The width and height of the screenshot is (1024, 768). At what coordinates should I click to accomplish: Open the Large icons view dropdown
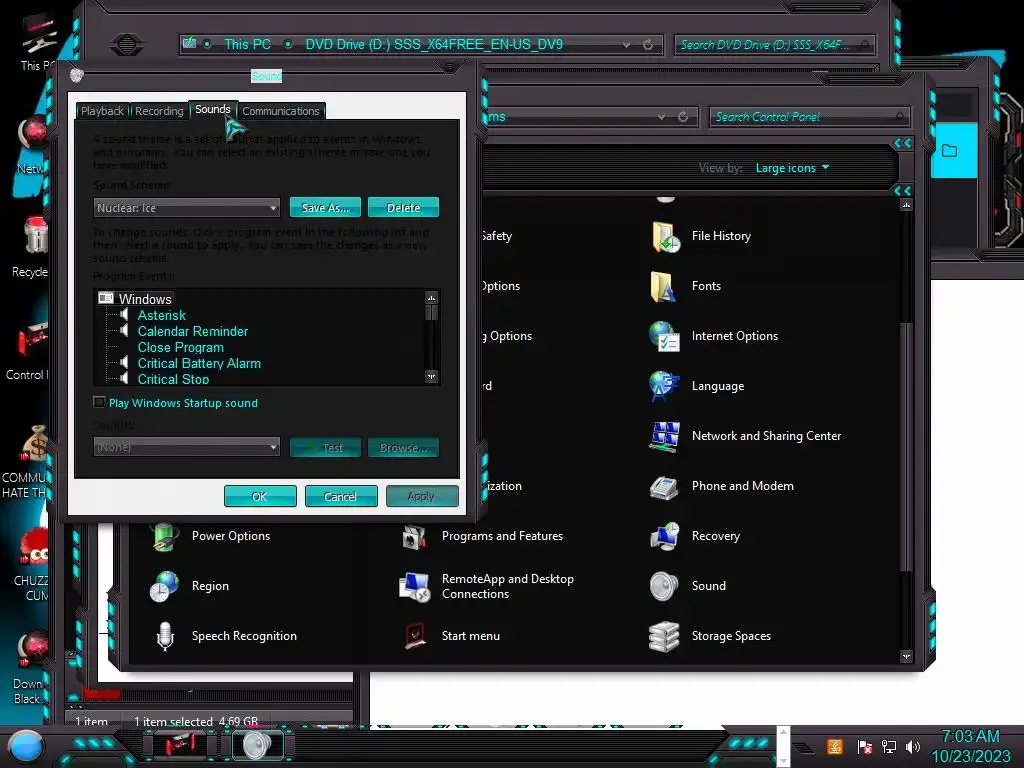click(x=792, y=168)
